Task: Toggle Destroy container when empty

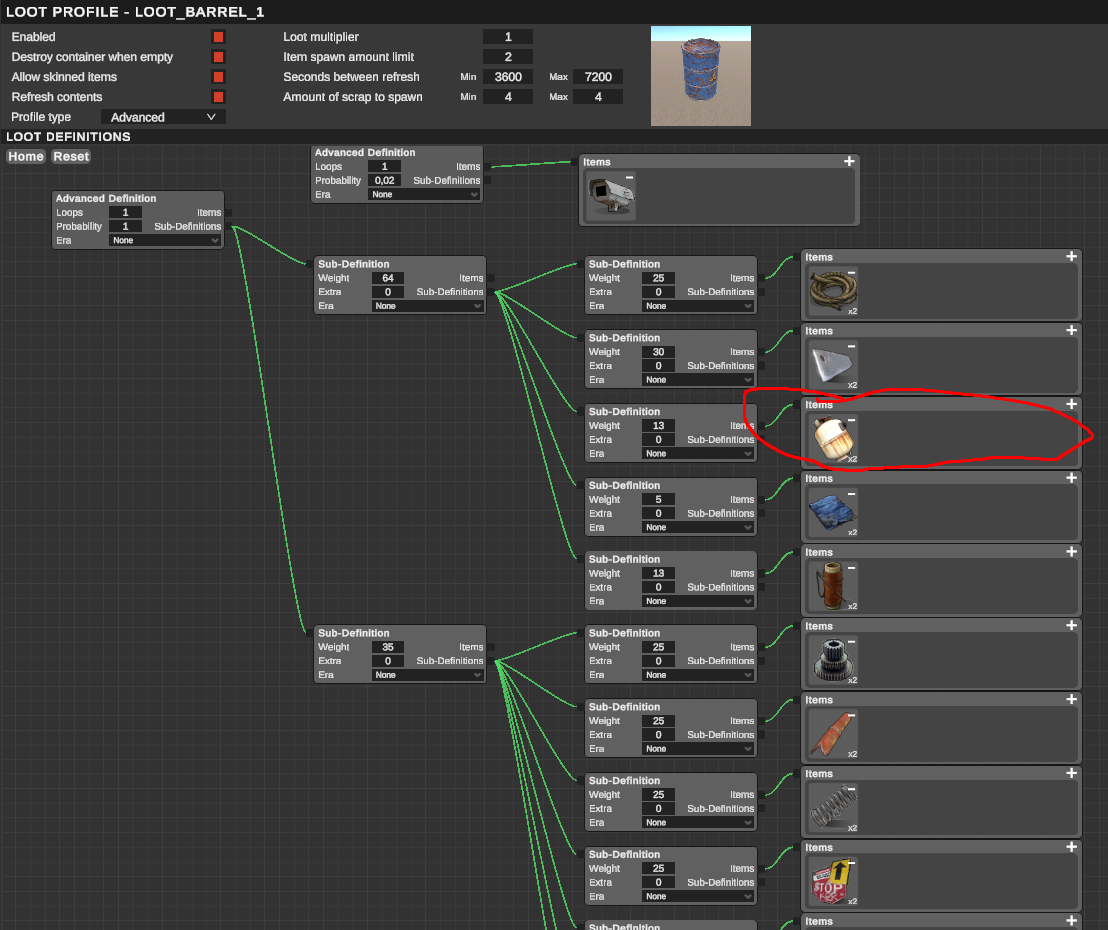Action: click(218, 57)
